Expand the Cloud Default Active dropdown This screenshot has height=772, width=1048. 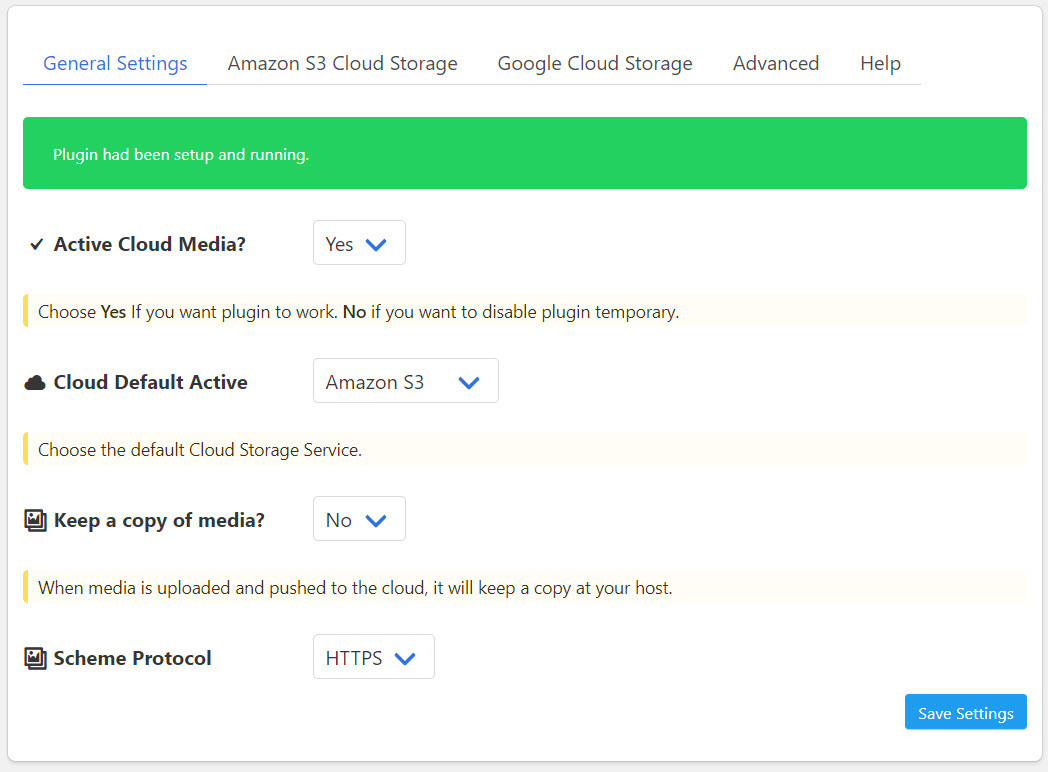(406, 381)
